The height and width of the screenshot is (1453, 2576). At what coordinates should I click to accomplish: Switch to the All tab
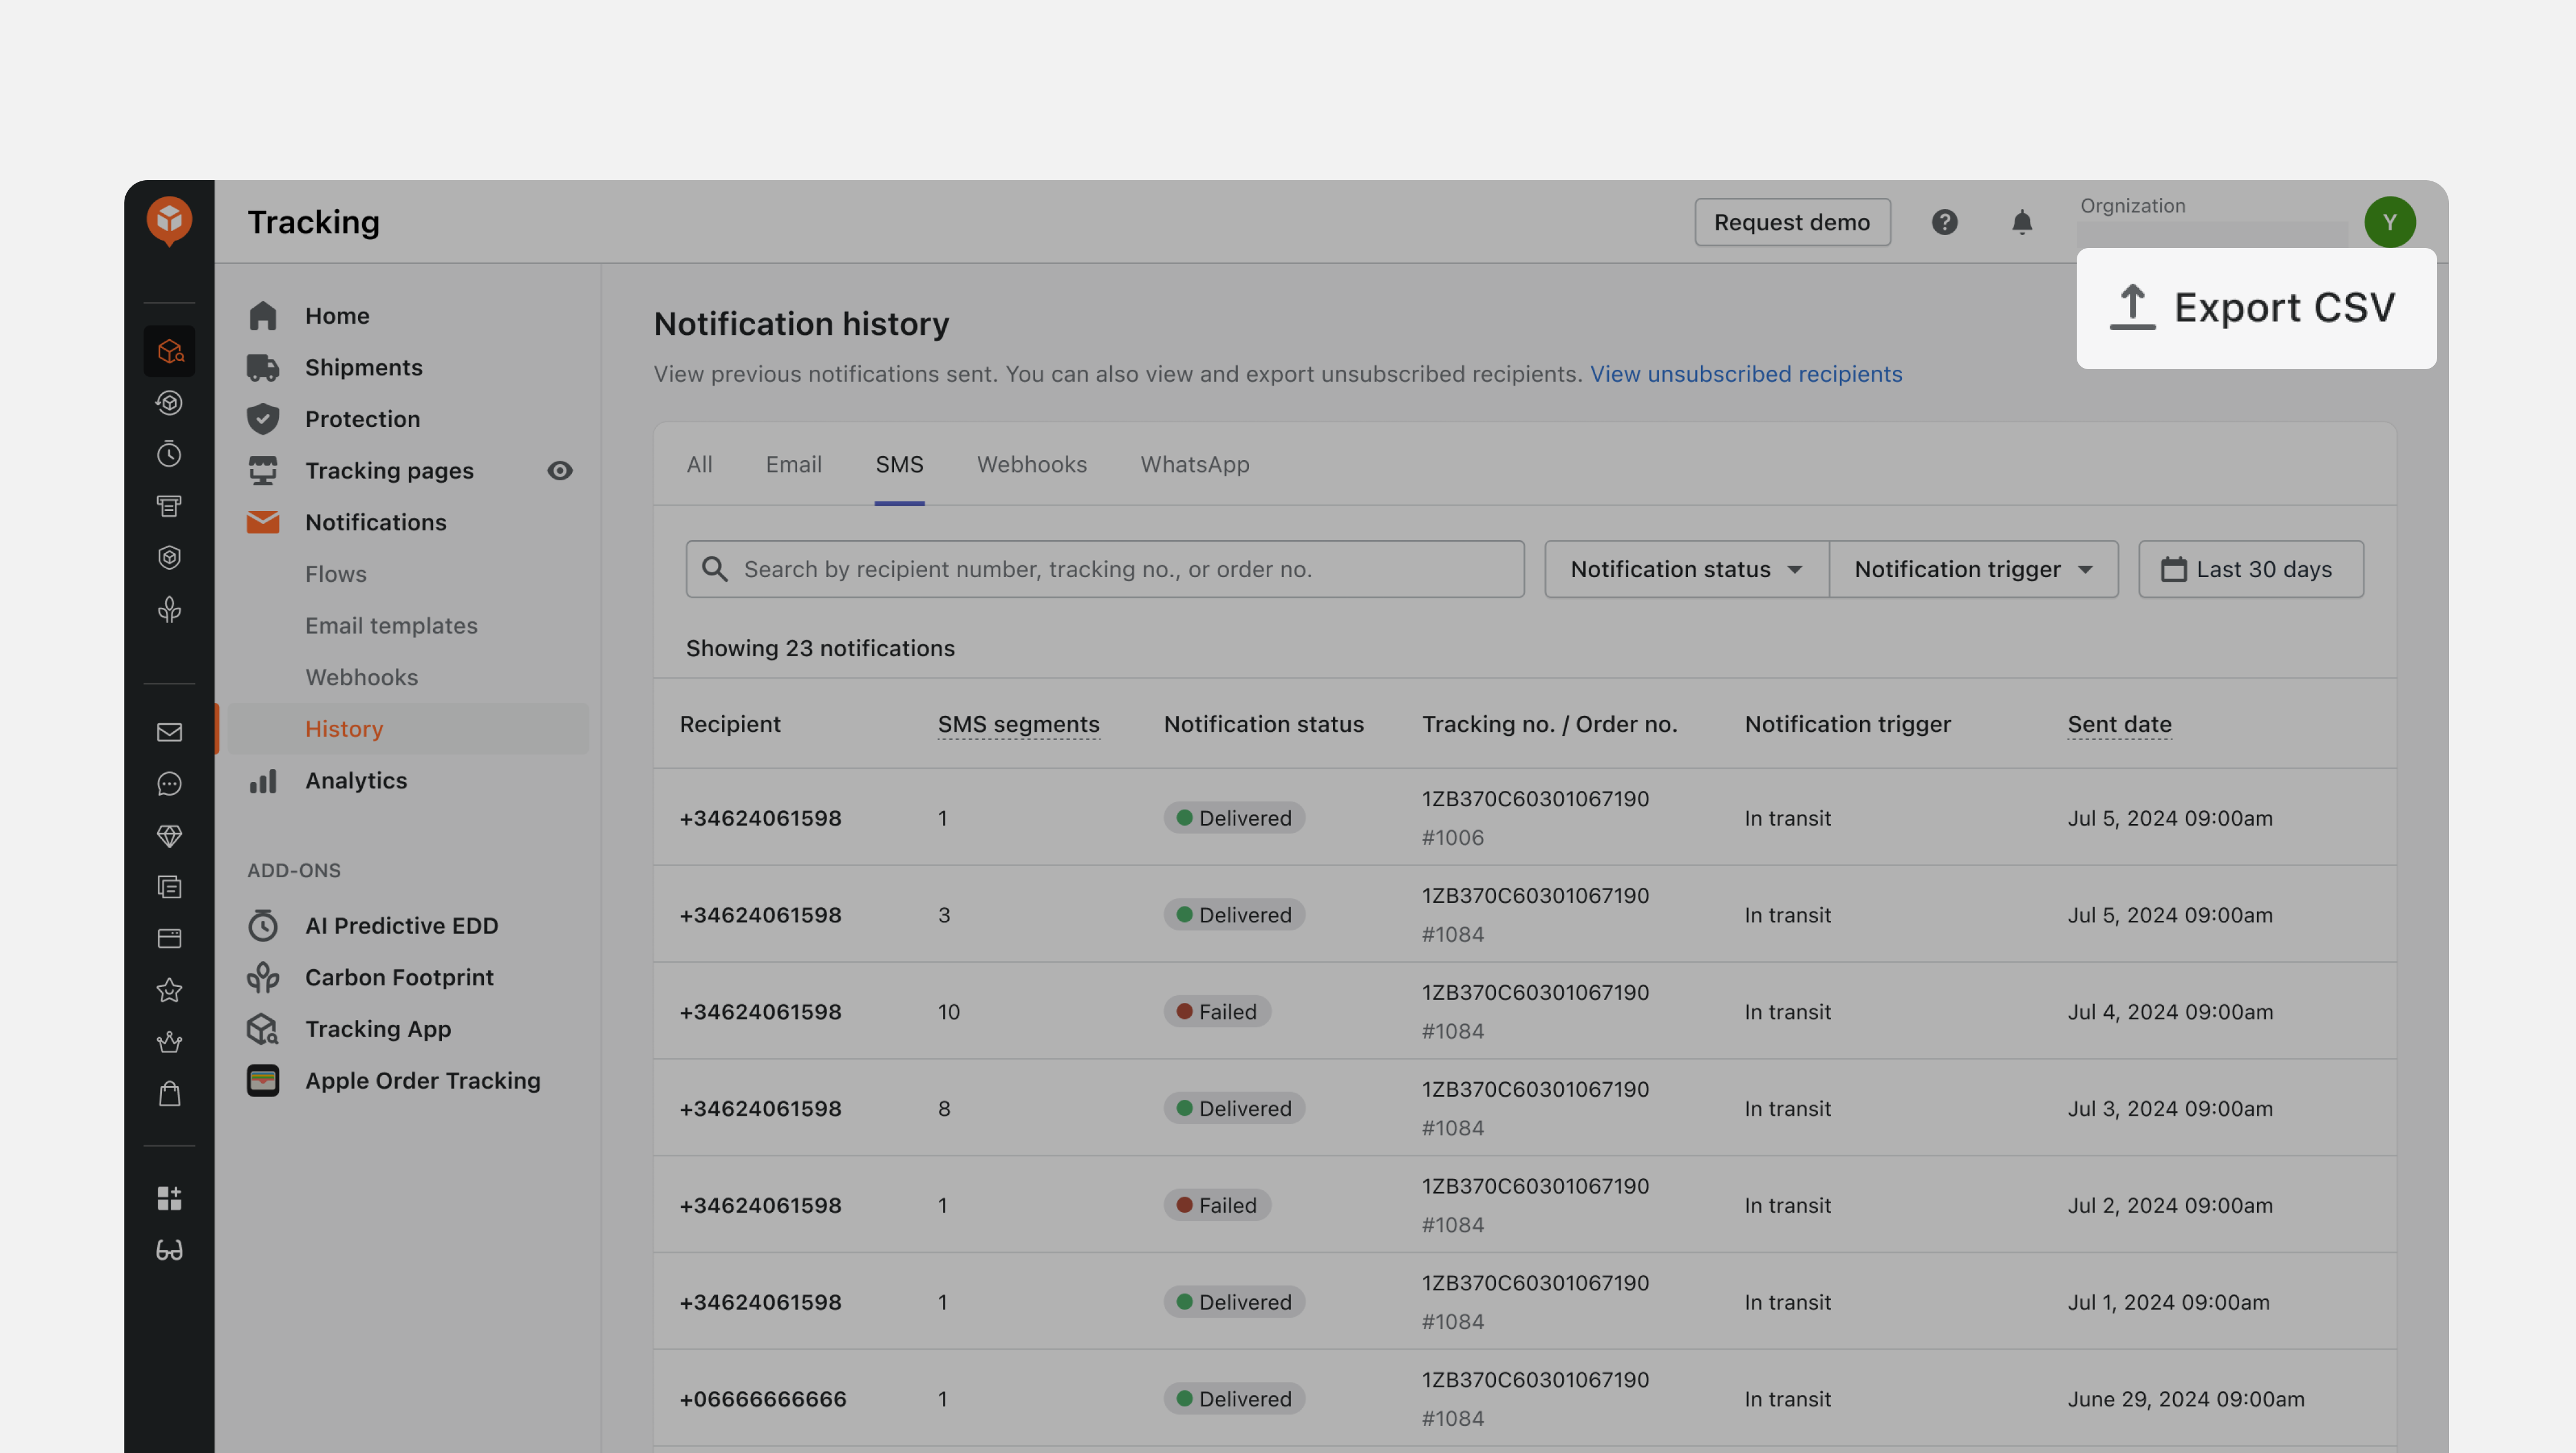point(699,465)
